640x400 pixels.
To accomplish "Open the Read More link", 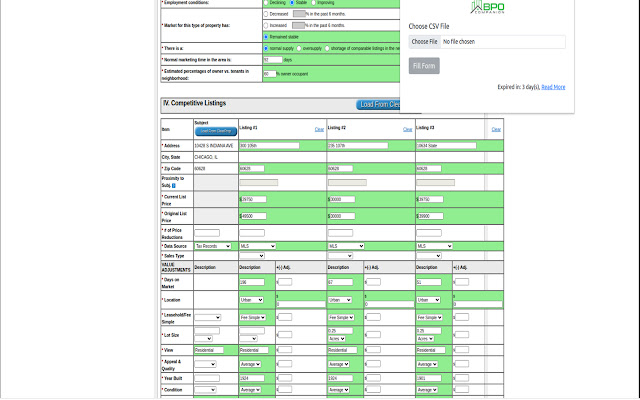I will click(x=553, y=87).
